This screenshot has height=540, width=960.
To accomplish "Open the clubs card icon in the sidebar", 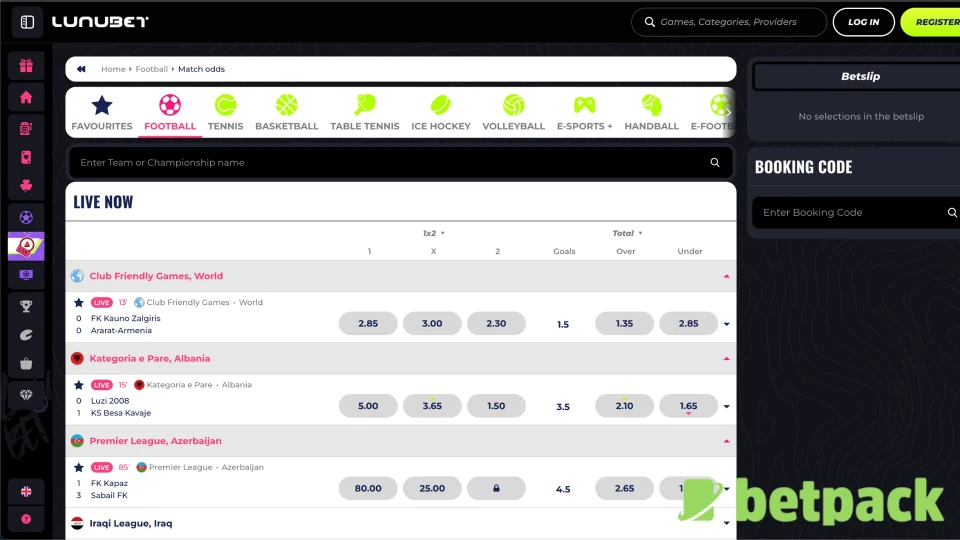I will (26, 186).
